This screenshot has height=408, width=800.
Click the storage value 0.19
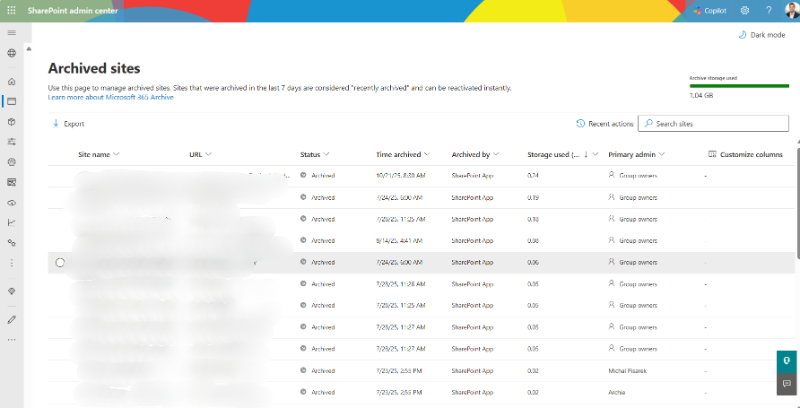pos(533,197)
